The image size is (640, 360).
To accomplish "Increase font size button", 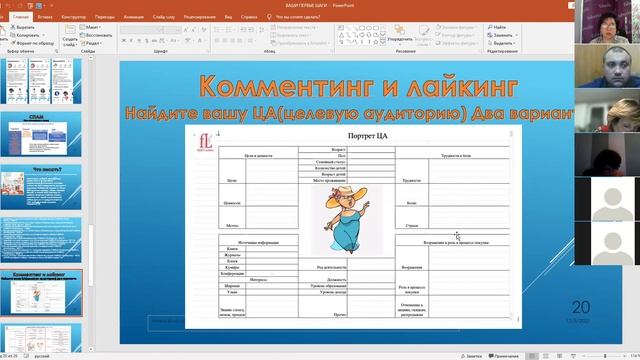I will (186, 30).
